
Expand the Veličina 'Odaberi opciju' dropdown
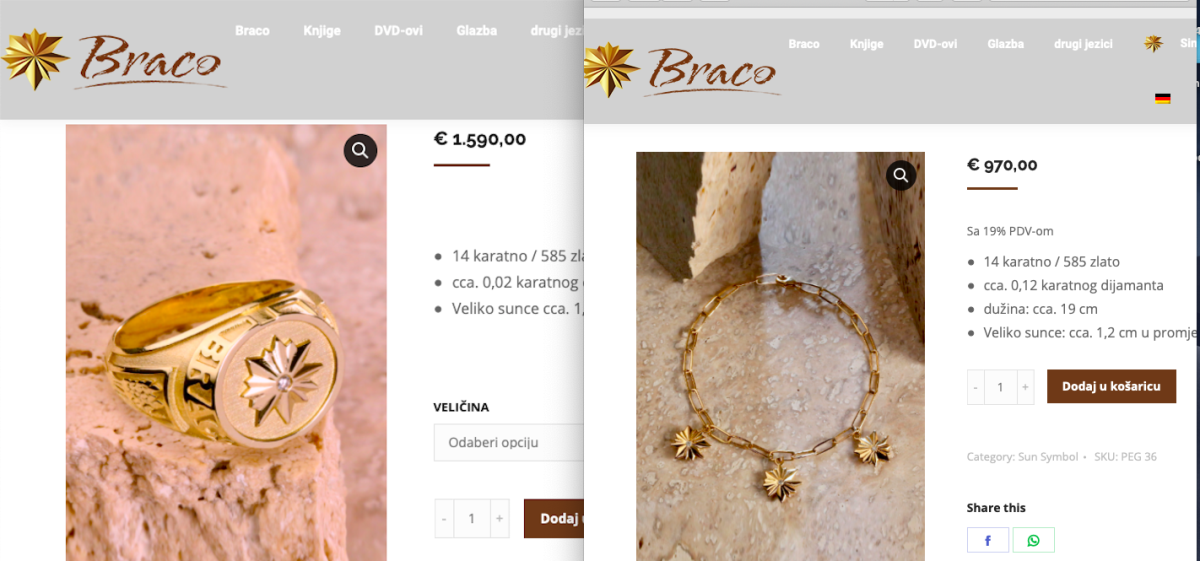pos(508,442)
